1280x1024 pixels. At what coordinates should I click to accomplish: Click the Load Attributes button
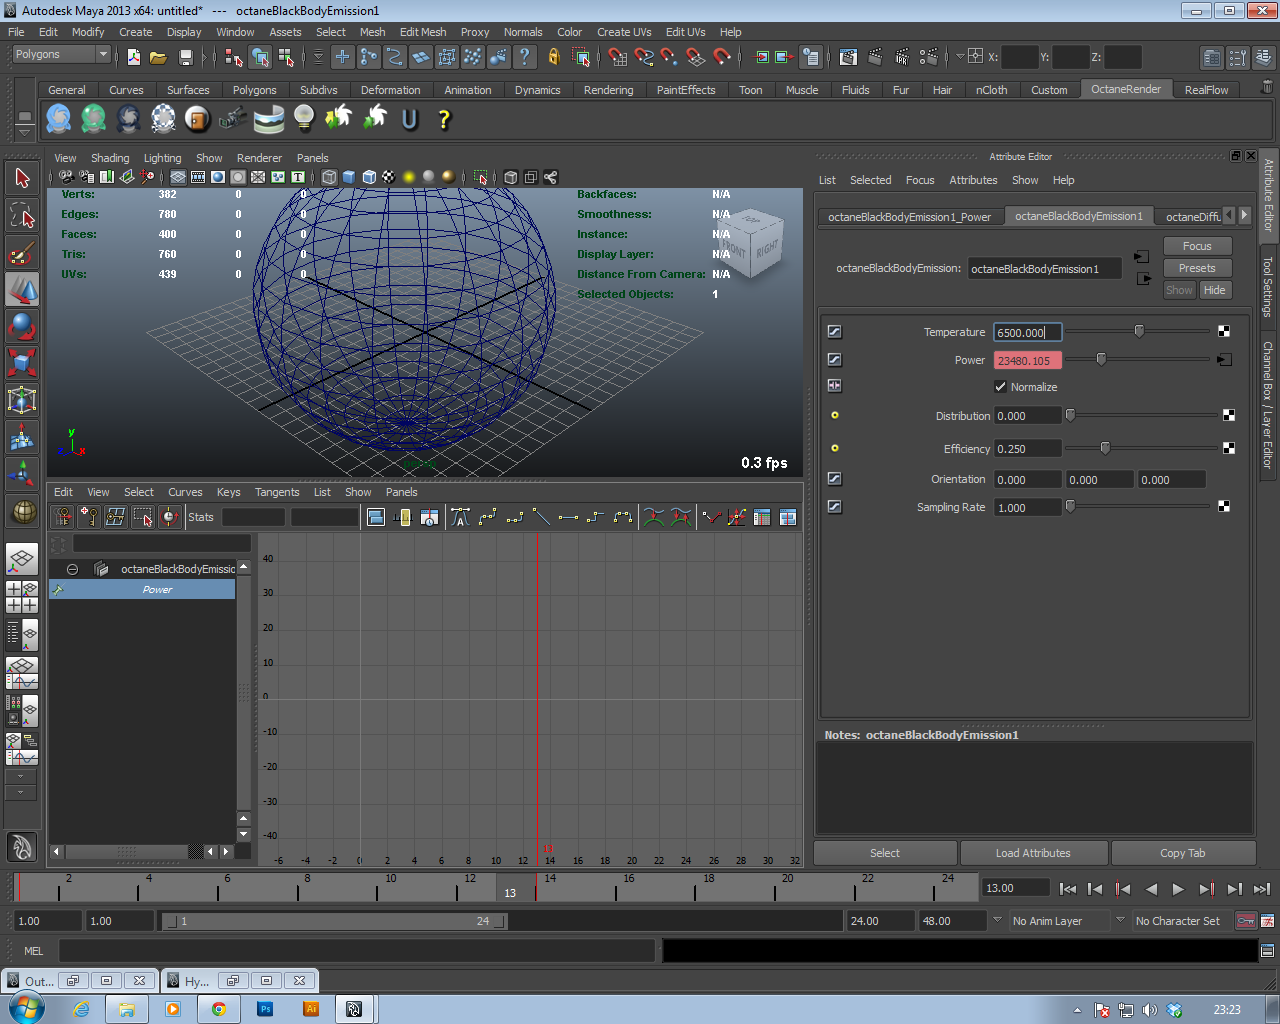point(1033,853)
